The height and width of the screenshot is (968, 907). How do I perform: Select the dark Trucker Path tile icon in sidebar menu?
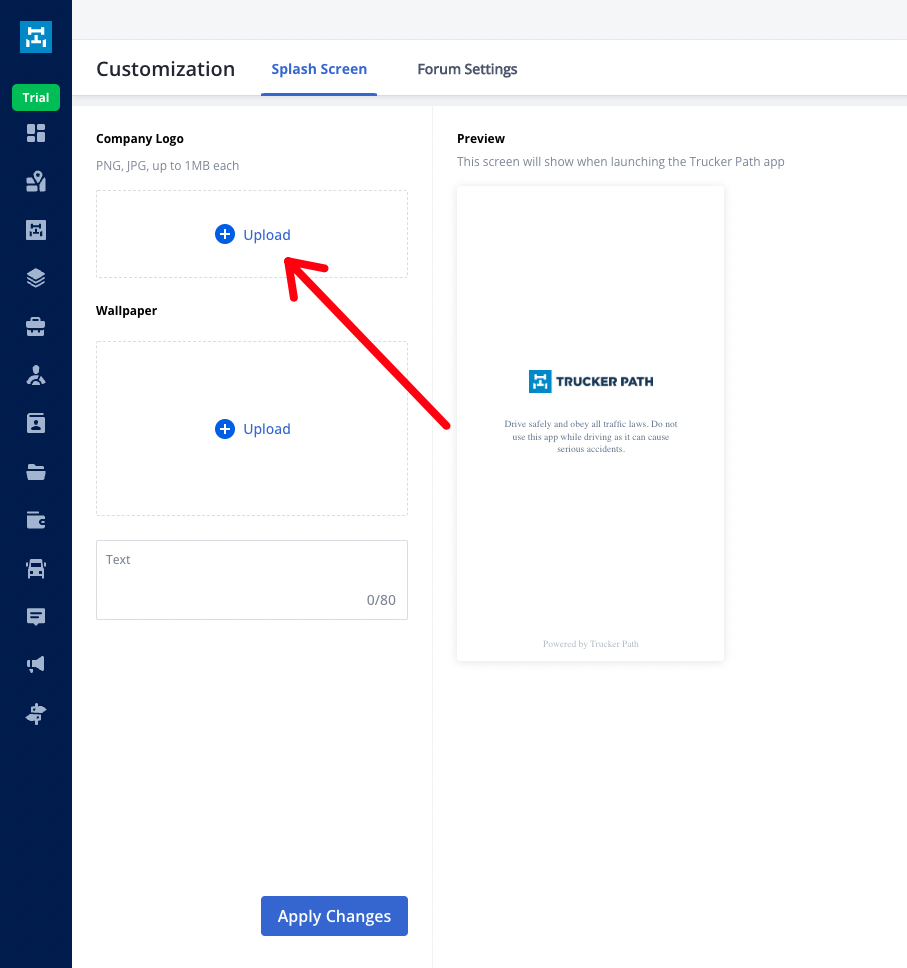36,230
